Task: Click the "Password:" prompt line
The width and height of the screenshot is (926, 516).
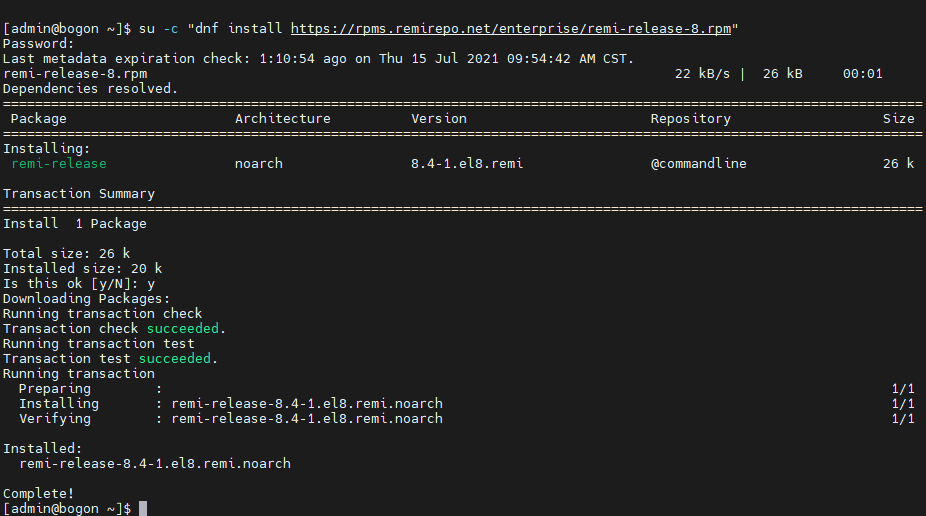Action: 39,44
